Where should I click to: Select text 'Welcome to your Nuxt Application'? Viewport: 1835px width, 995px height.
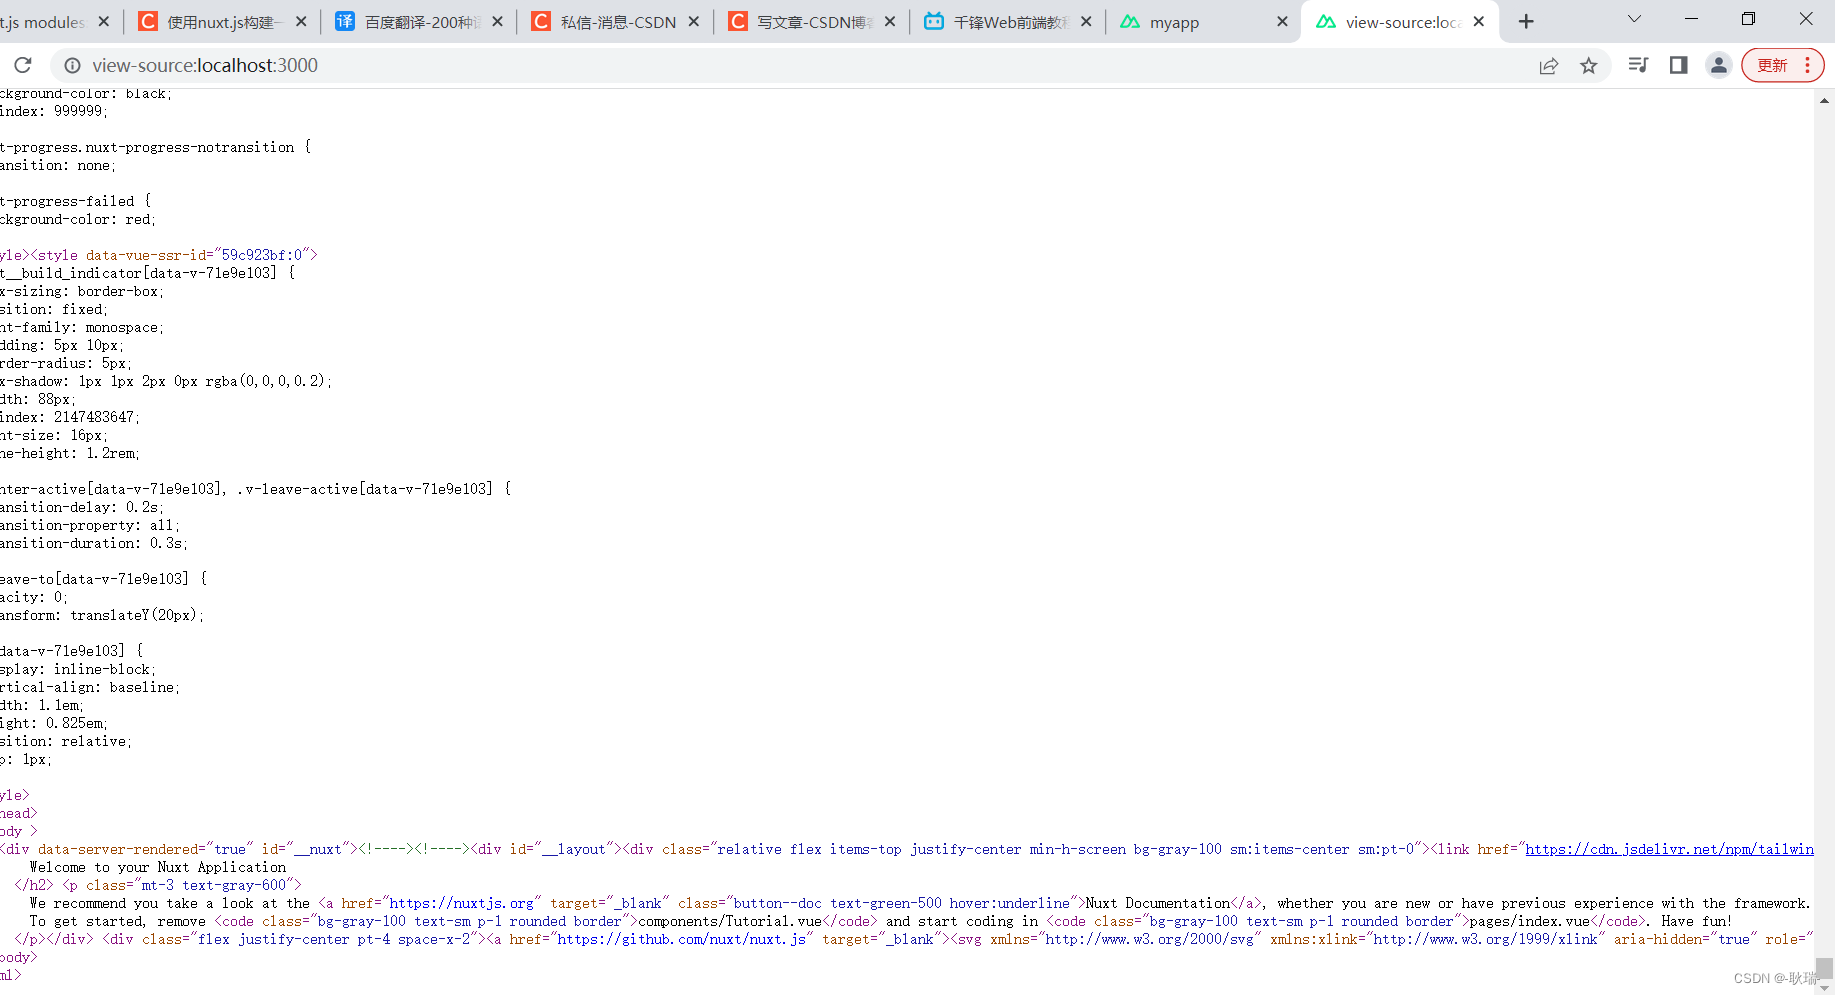[158, 867]
